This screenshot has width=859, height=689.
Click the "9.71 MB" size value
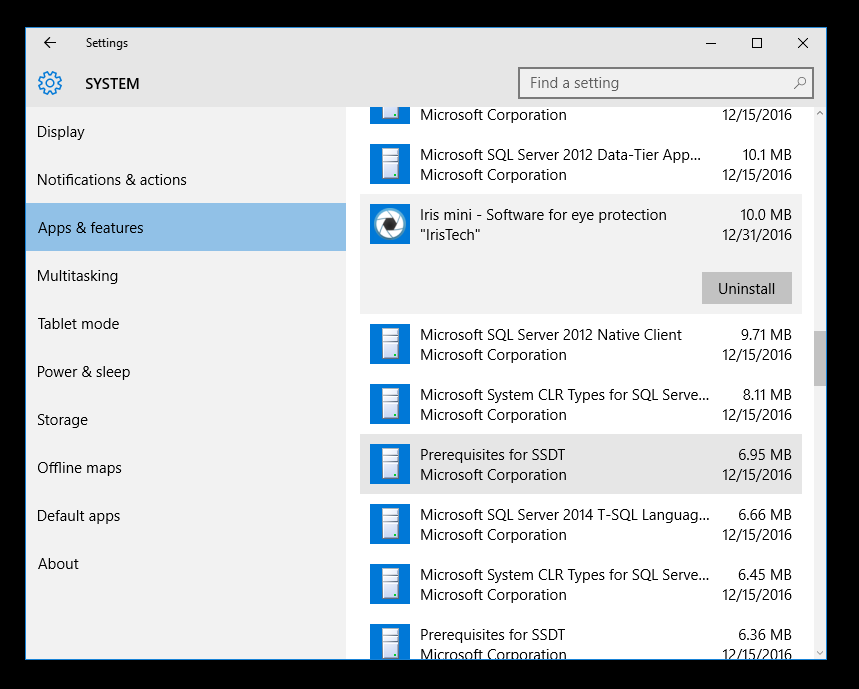click(766, 335)
